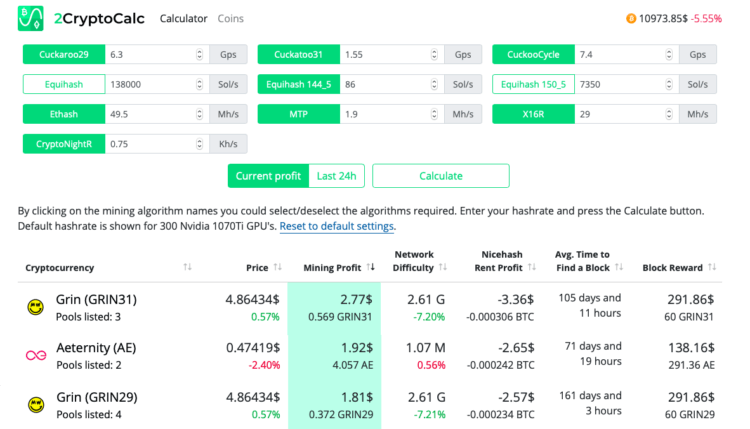The width and height of the screenshot is (750, 429).
Task: Deselect the CuckooCycle algorithm
Action: [533, 55]
